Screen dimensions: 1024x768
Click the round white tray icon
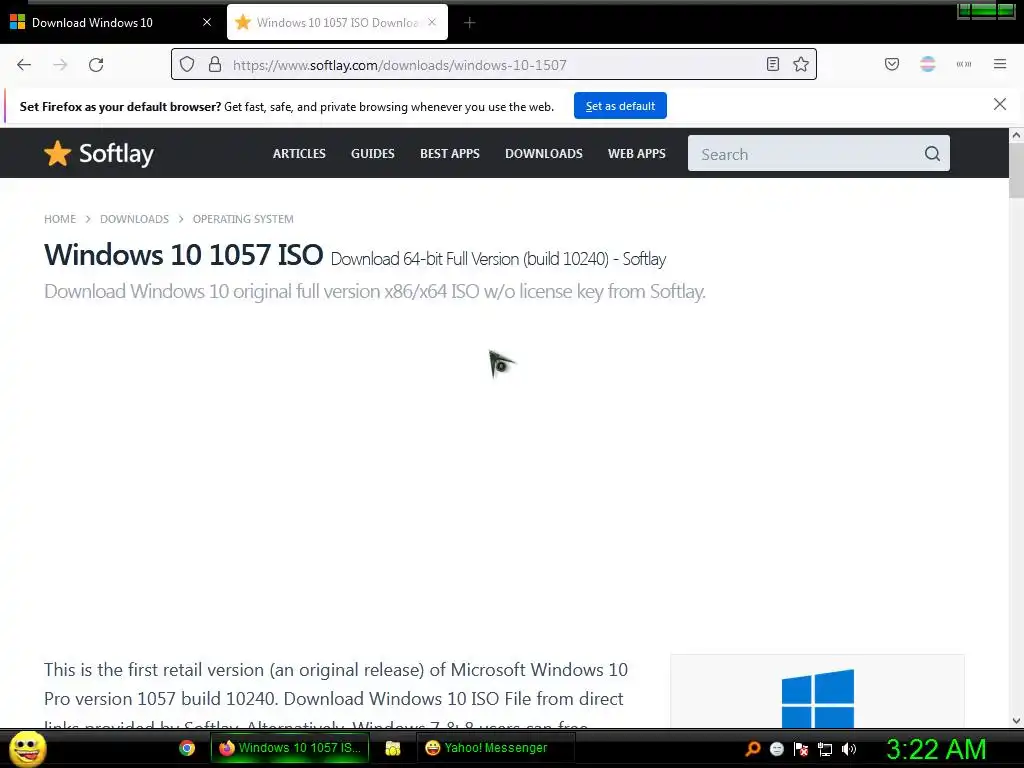tap(776, 749)
